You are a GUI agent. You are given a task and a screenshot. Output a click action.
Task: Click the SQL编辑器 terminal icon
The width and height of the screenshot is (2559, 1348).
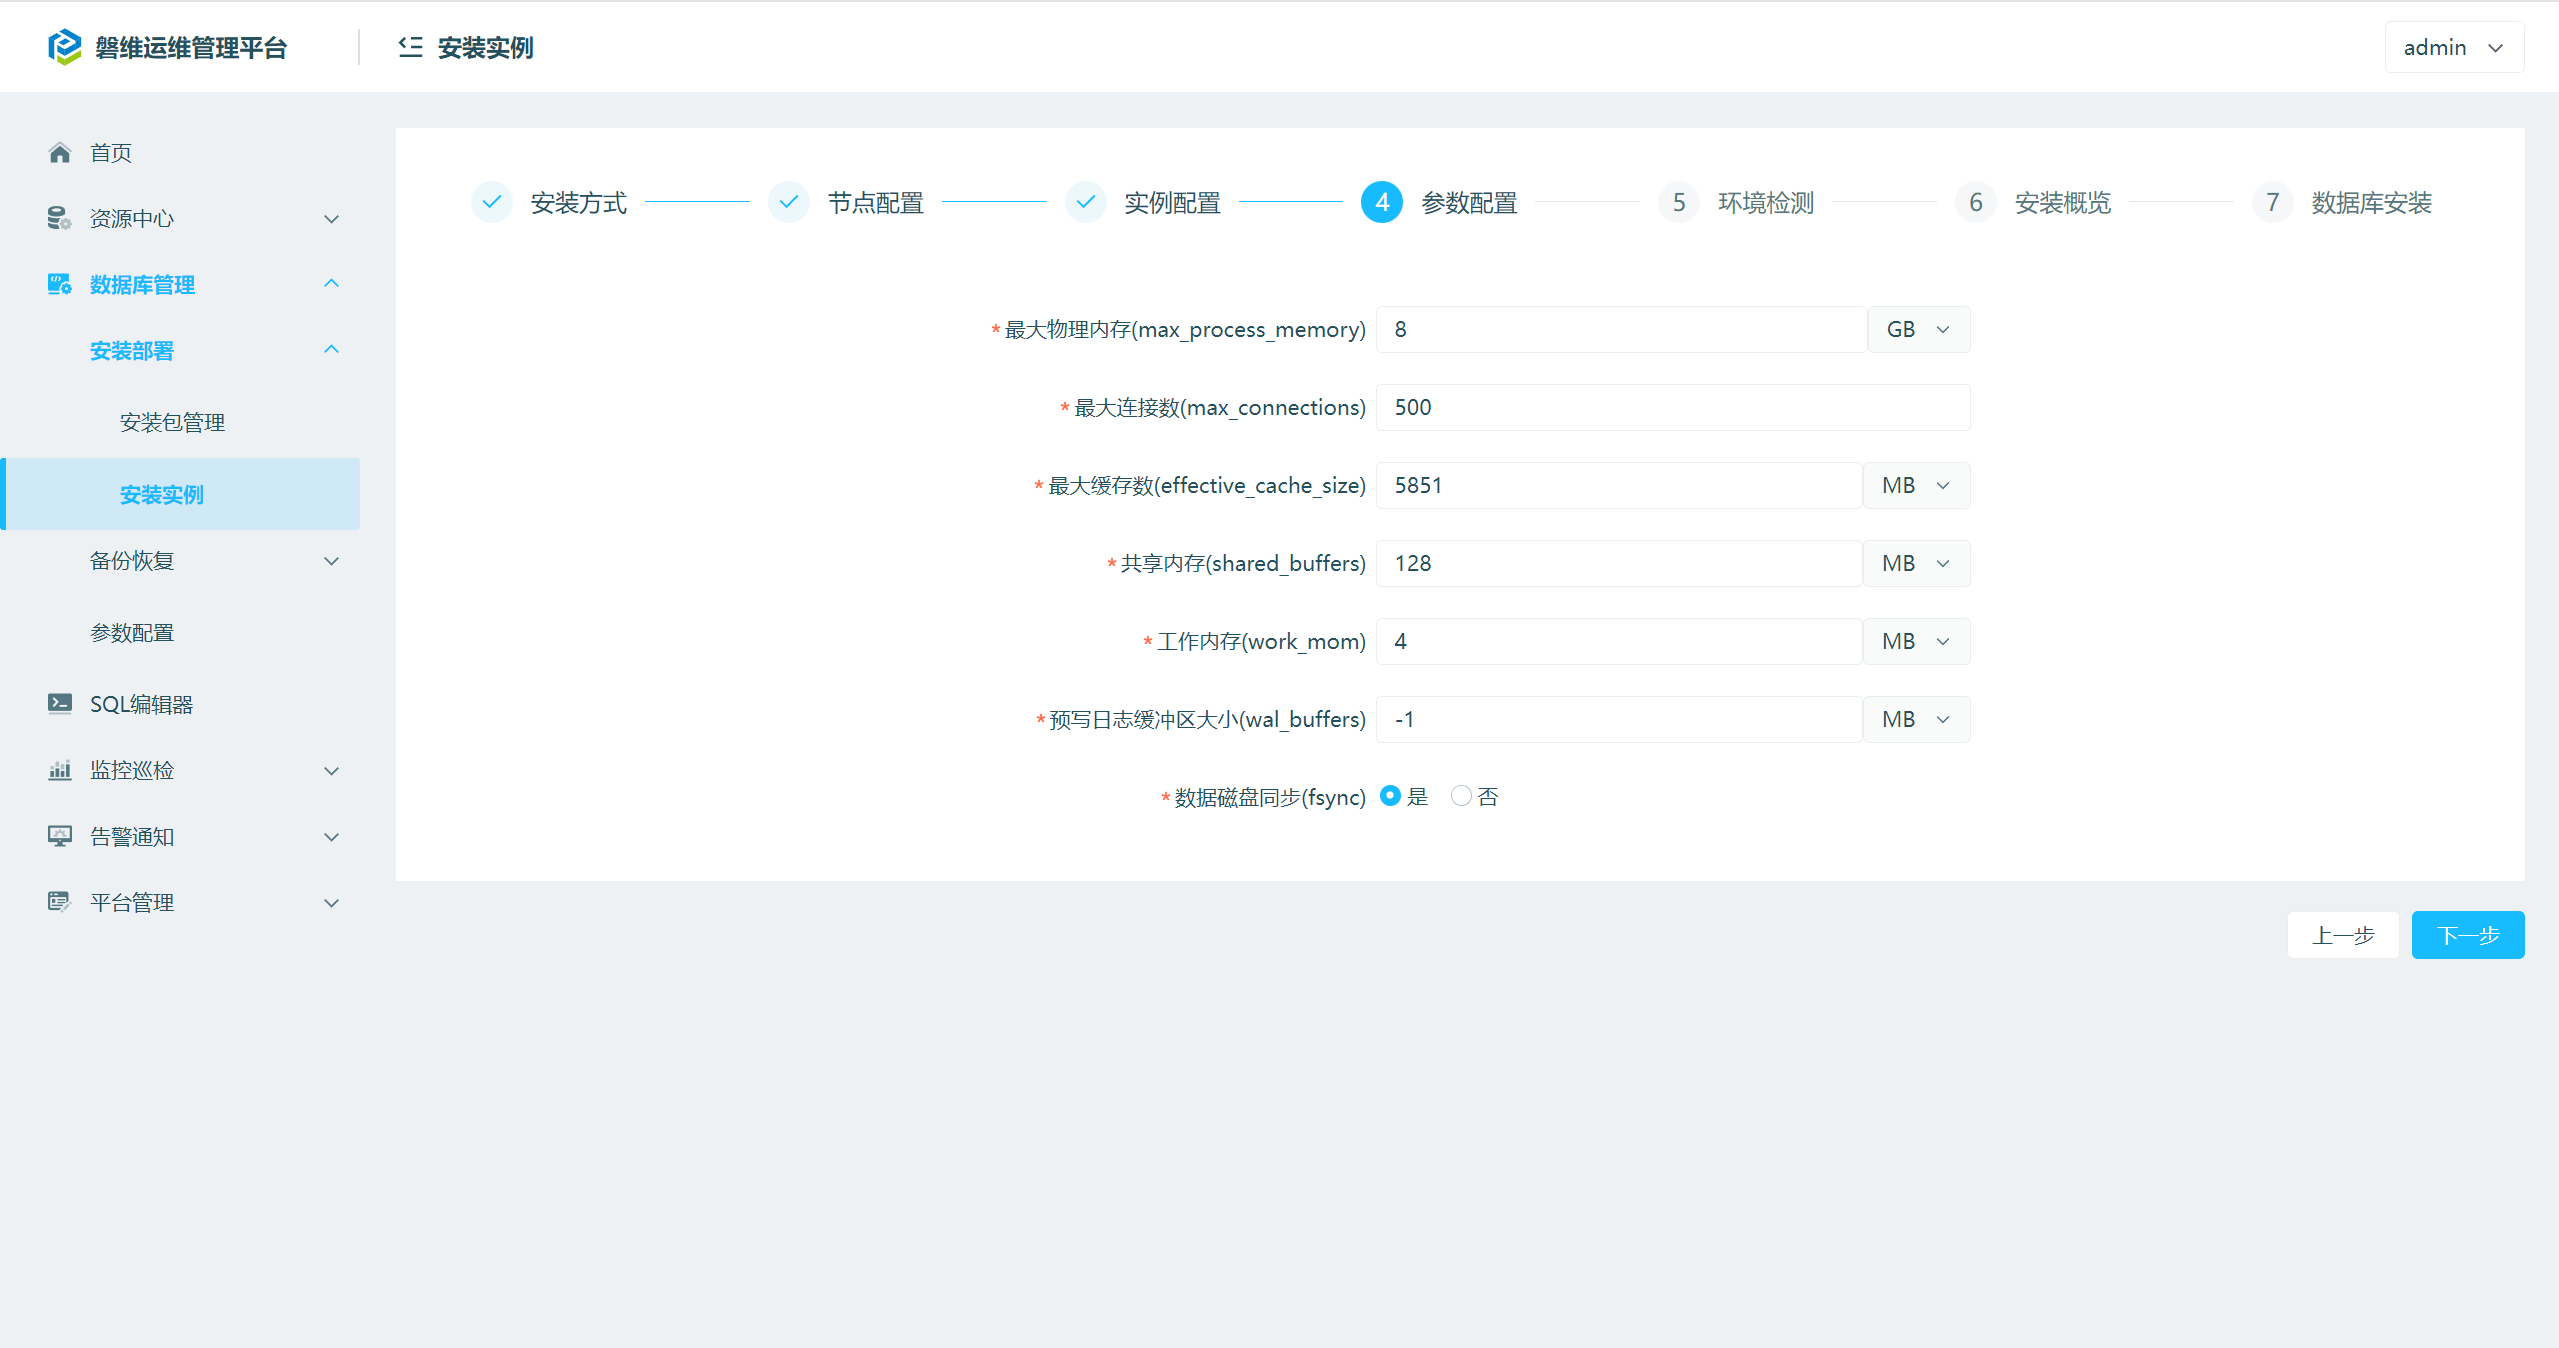point(59,704)
